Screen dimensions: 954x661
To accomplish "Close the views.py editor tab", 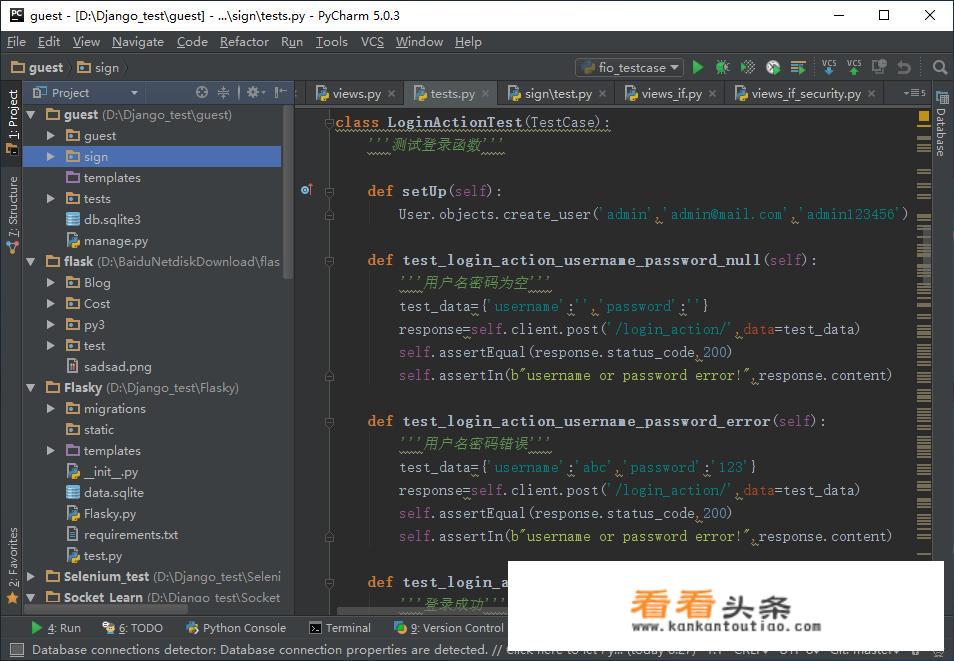I will tap(392, 94).
